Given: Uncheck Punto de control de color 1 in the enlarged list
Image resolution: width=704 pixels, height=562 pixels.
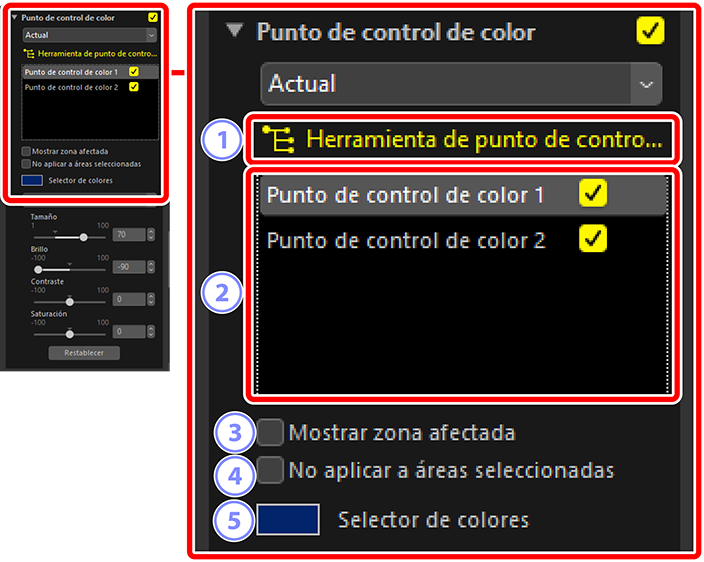Looking at the screenshot, I should pos(593,194).
